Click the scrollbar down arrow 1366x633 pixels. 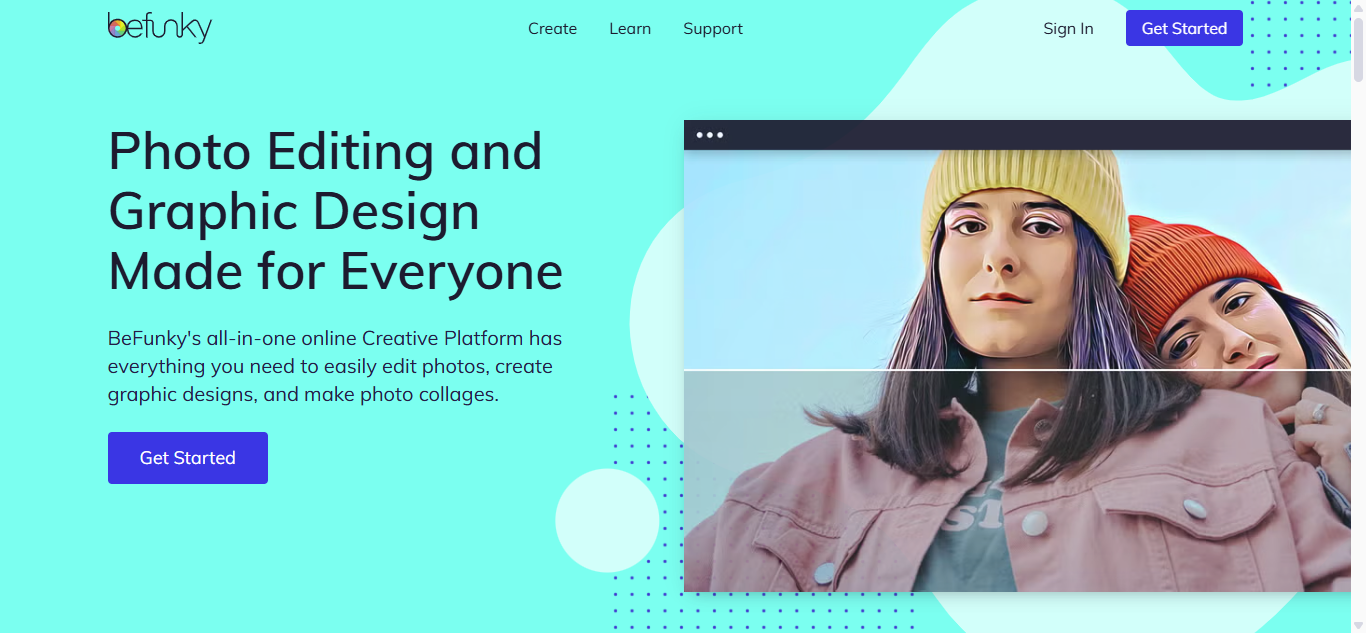click(1358, 626)
